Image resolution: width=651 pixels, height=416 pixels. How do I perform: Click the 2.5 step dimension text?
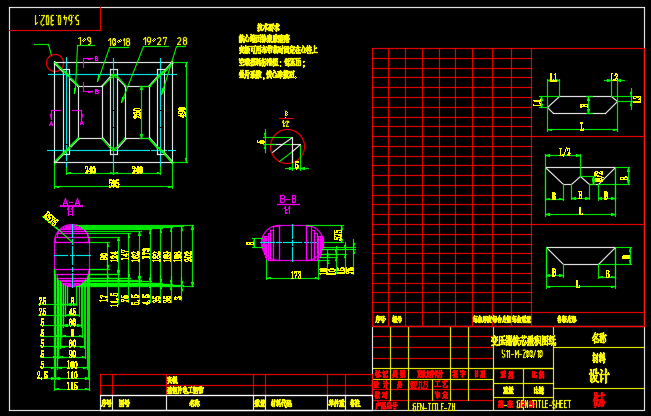pos(43,375)
